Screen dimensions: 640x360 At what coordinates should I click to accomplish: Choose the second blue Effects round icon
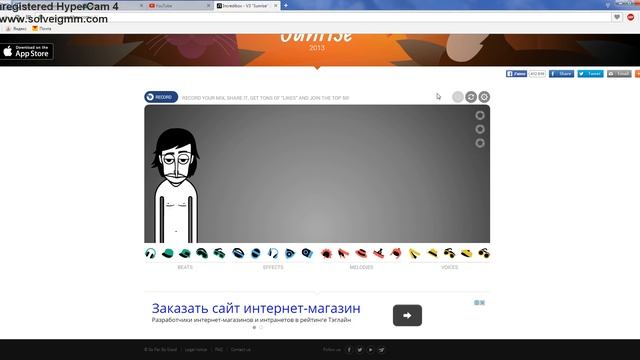(x=256, y=253)
